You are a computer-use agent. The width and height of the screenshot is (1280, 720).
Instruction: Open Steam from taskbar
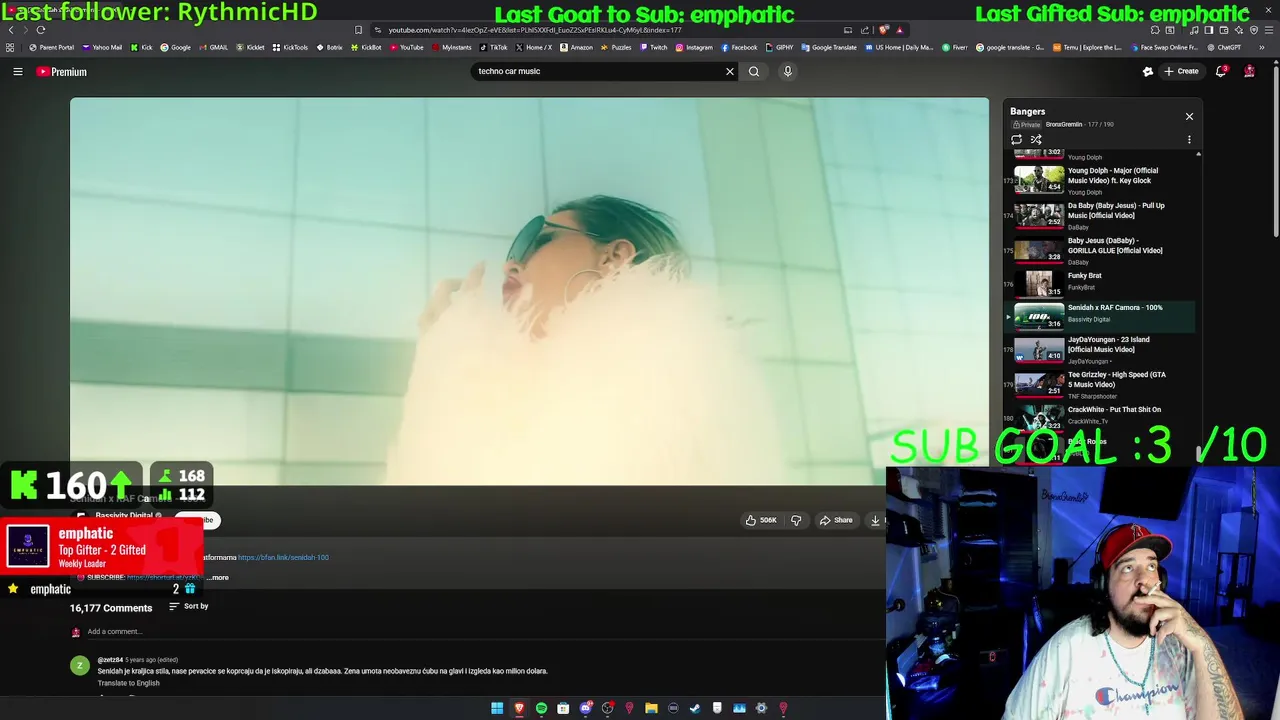click(695, 708)
